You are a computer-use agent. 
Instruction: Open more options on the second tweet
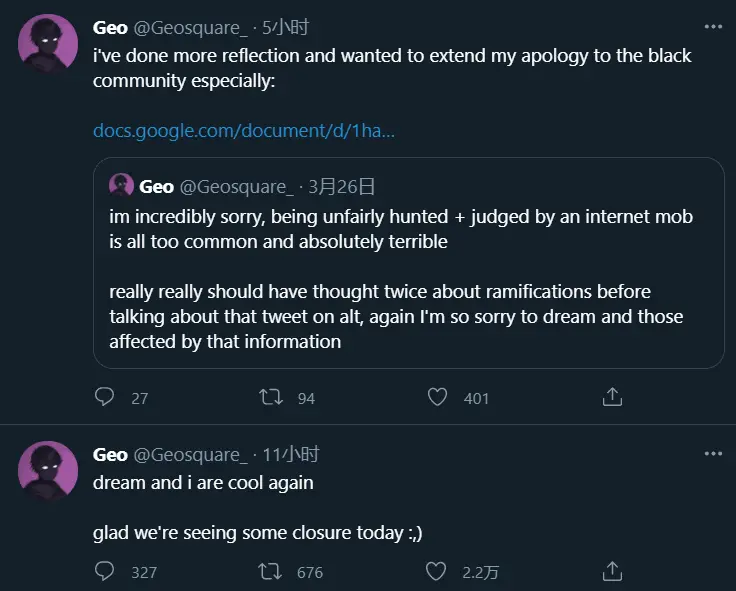coord(712,453)
